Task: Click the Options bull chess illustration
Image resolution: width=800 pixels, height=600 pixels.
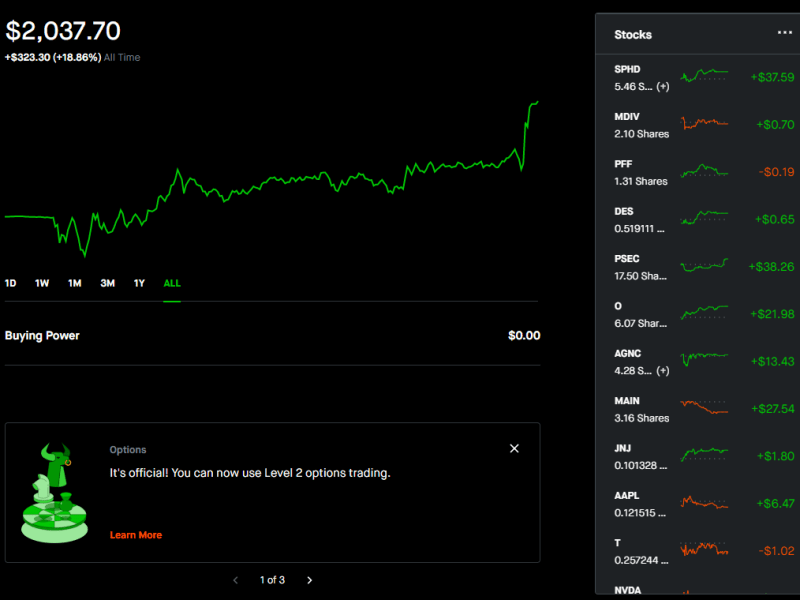Action: pos(54,493)
